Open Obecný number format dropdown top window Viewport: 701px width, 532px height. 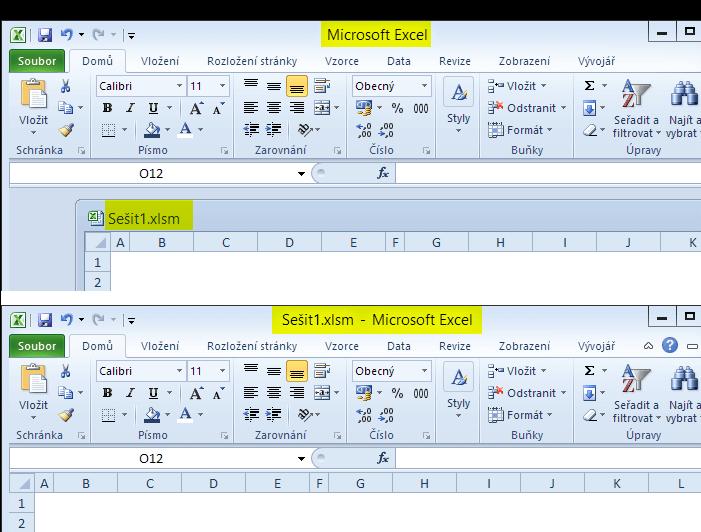424,85
